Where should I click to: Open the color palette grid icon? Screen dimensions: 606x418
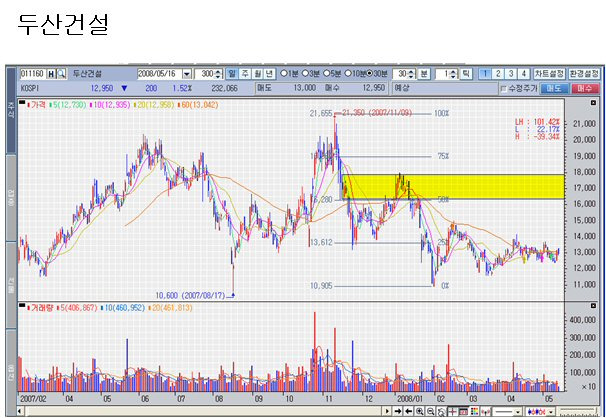(x=474, y=411)
